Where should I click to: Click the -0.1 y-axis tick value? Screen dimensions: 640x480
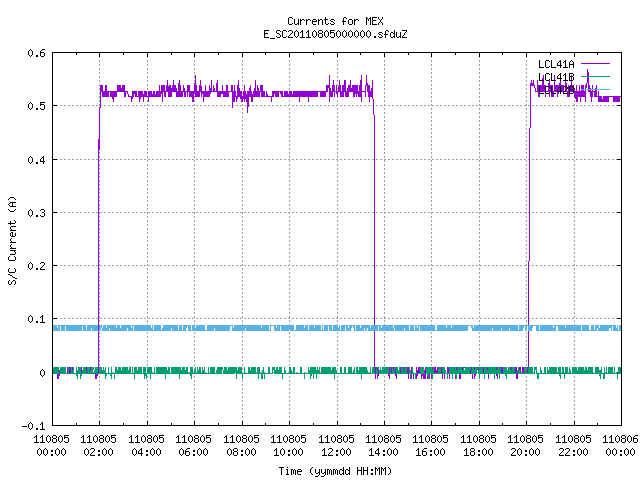point(33,426)
